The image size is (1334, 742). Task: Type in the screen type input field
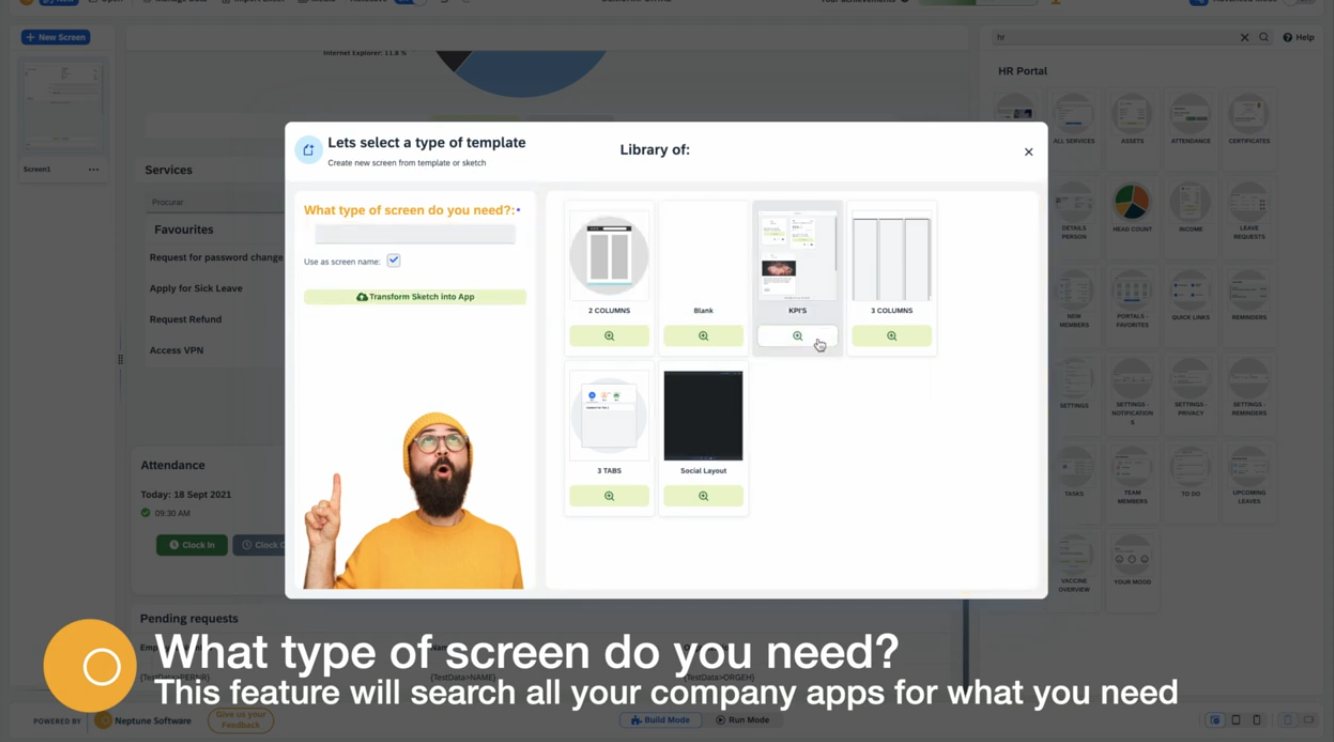415,234
